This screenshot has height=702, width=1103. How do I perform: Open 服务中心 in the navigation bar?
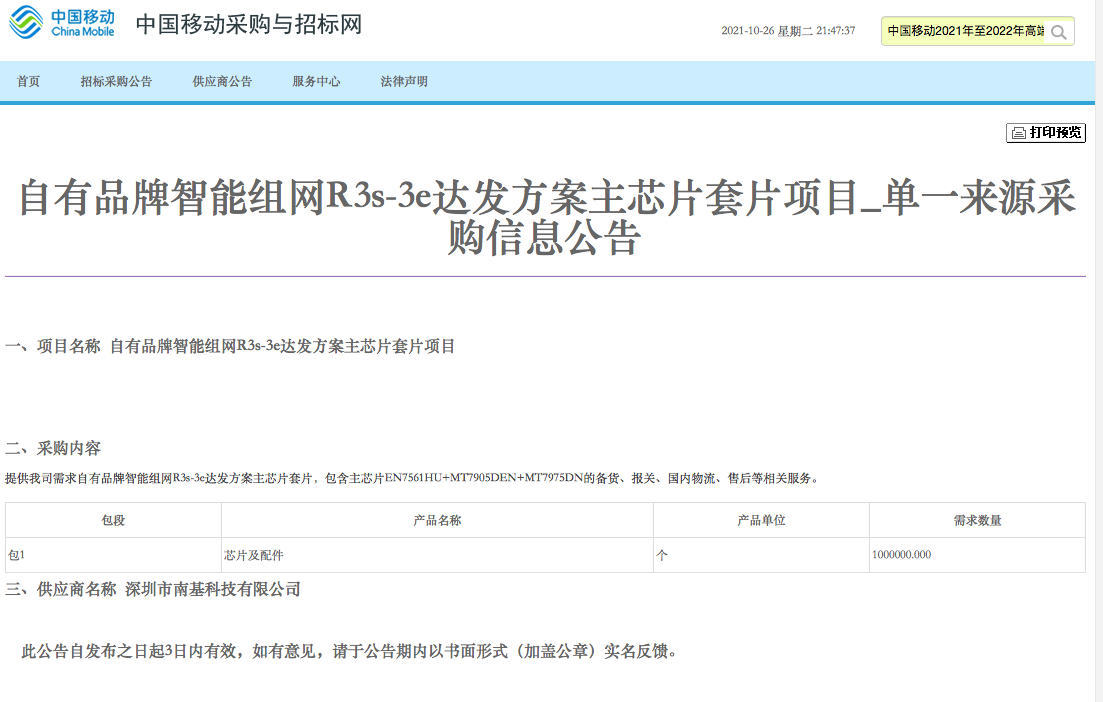(x=317, y=82)
